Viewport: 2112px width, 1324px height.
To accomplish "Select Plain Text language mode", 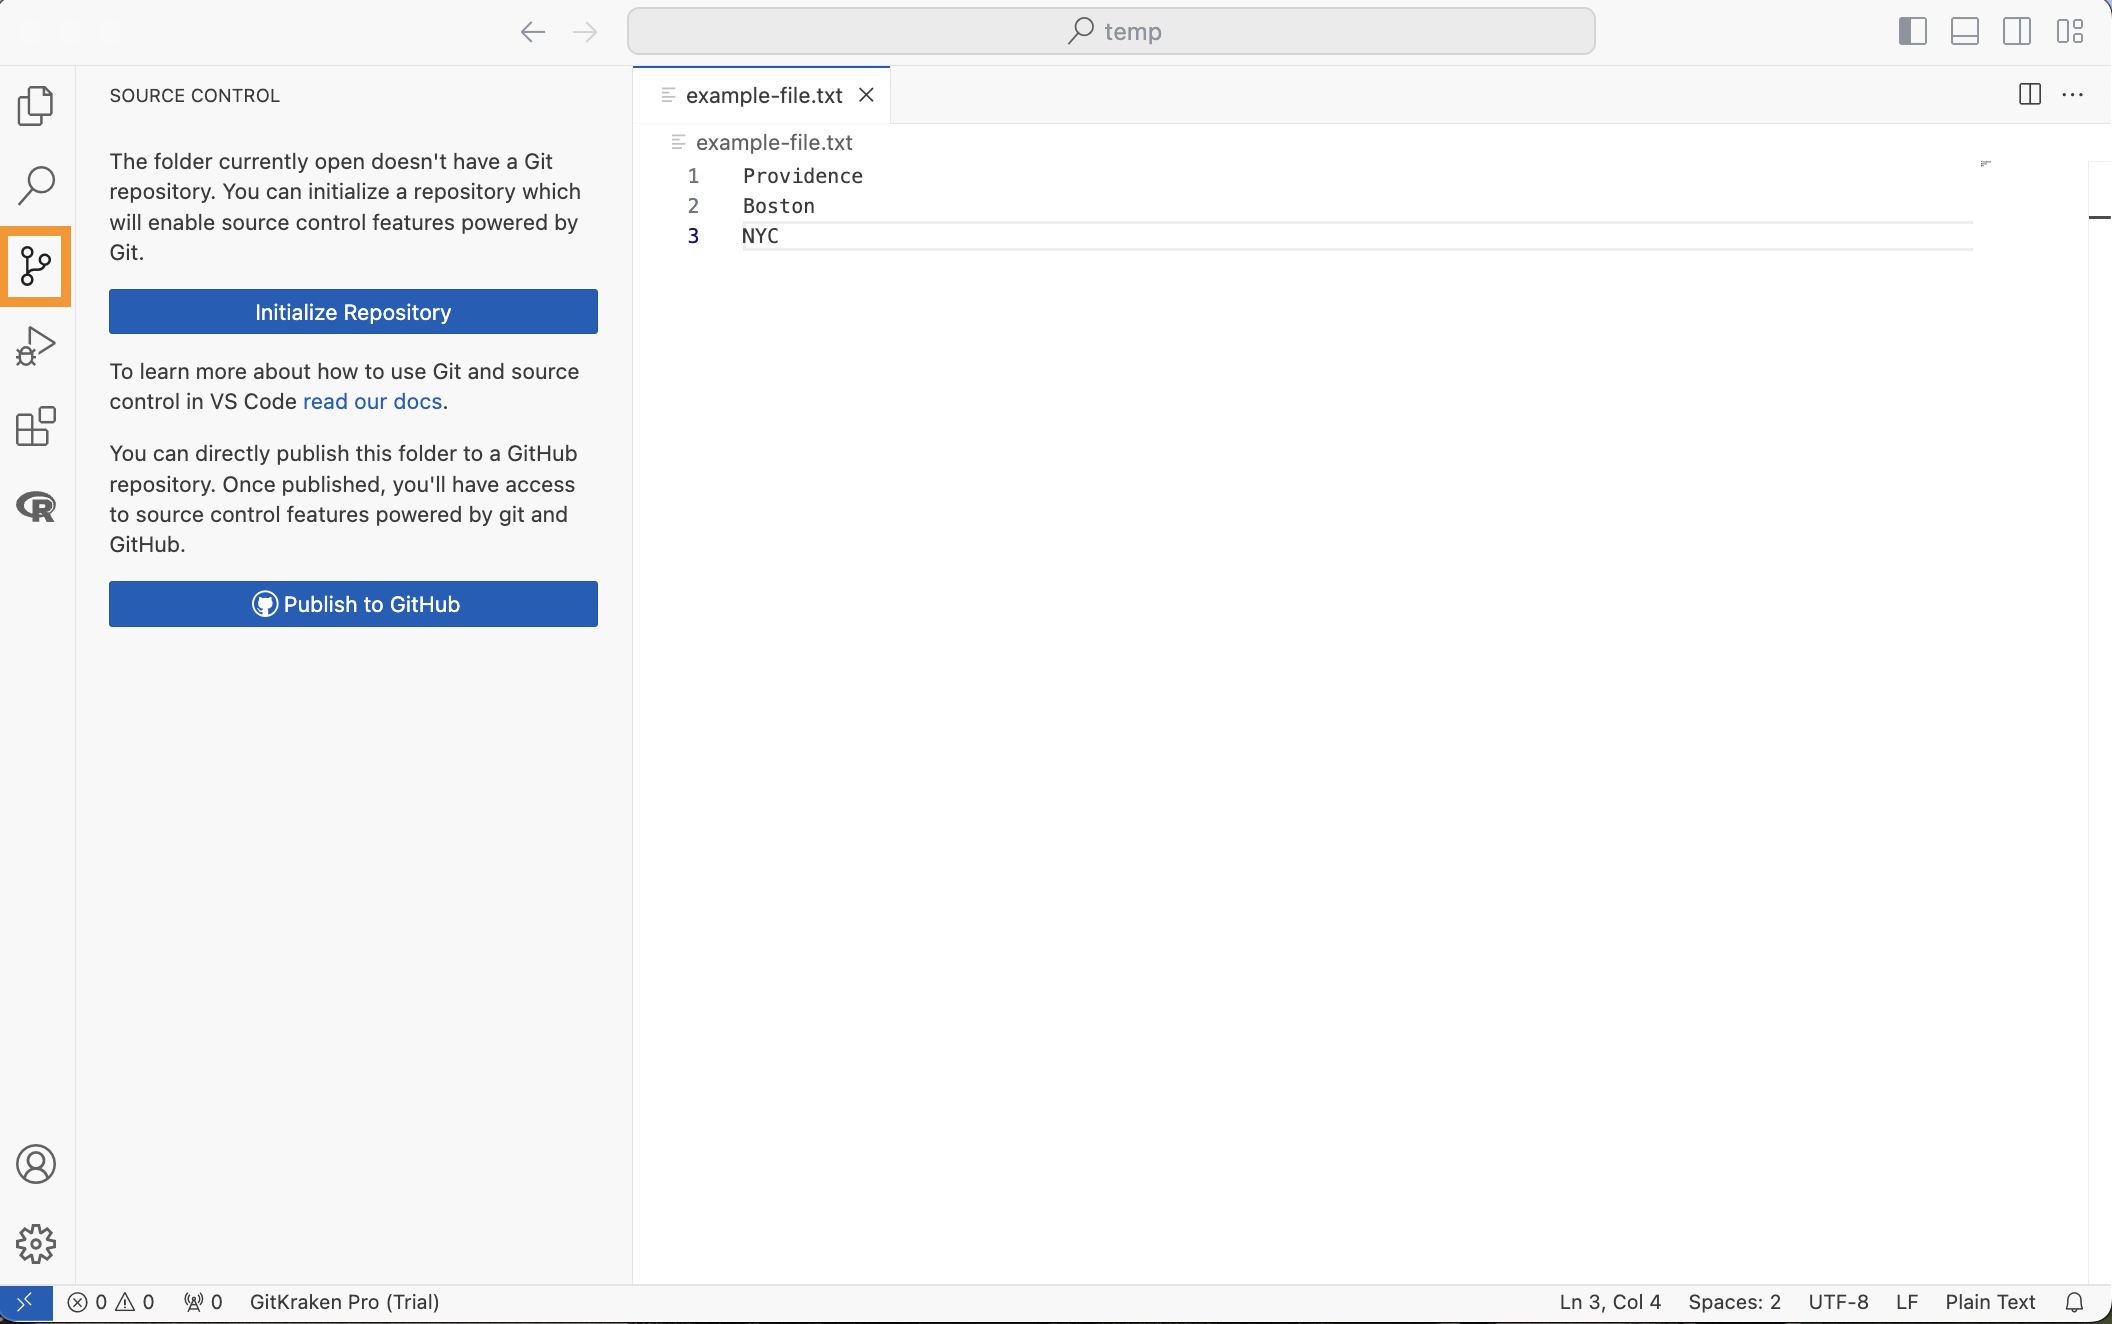I will click(1989, 1302).
